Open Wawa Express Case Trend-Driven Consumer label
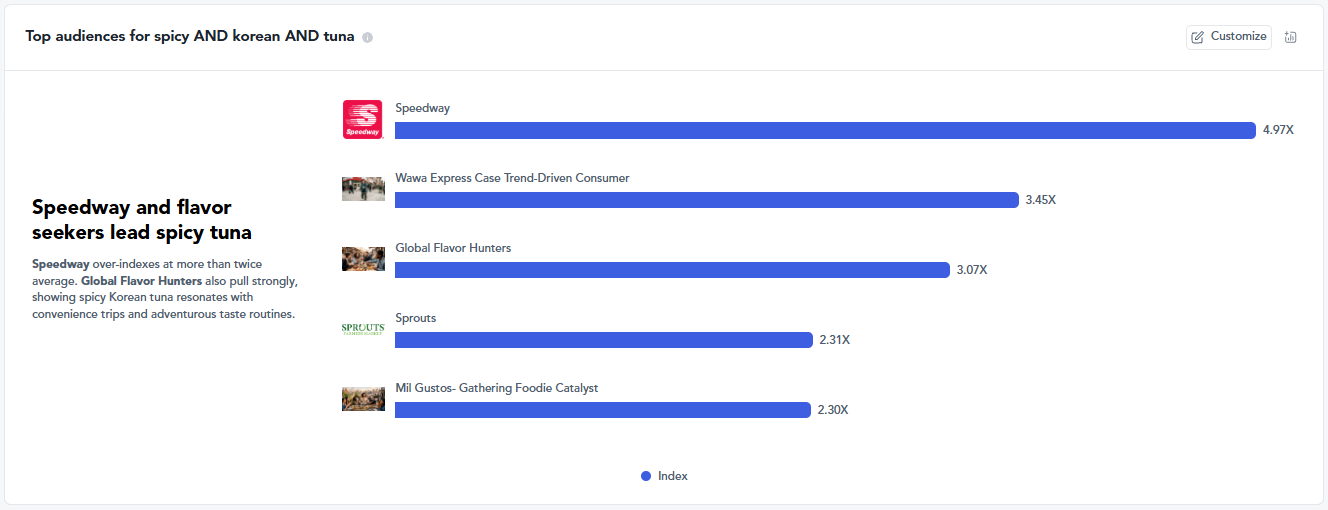 [513, 178]
